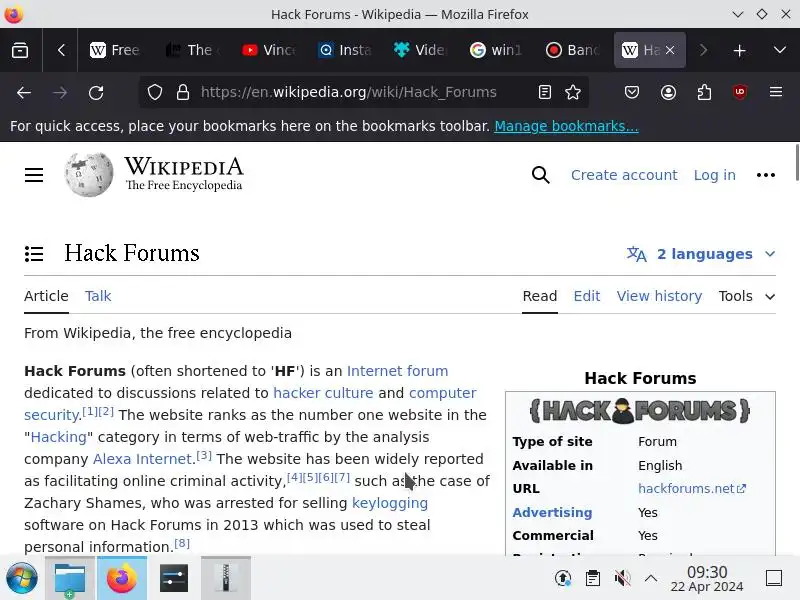This screenshot has width=800, height=600.
Task: Open Firefox View icon in tab bar
Action: 20,50
